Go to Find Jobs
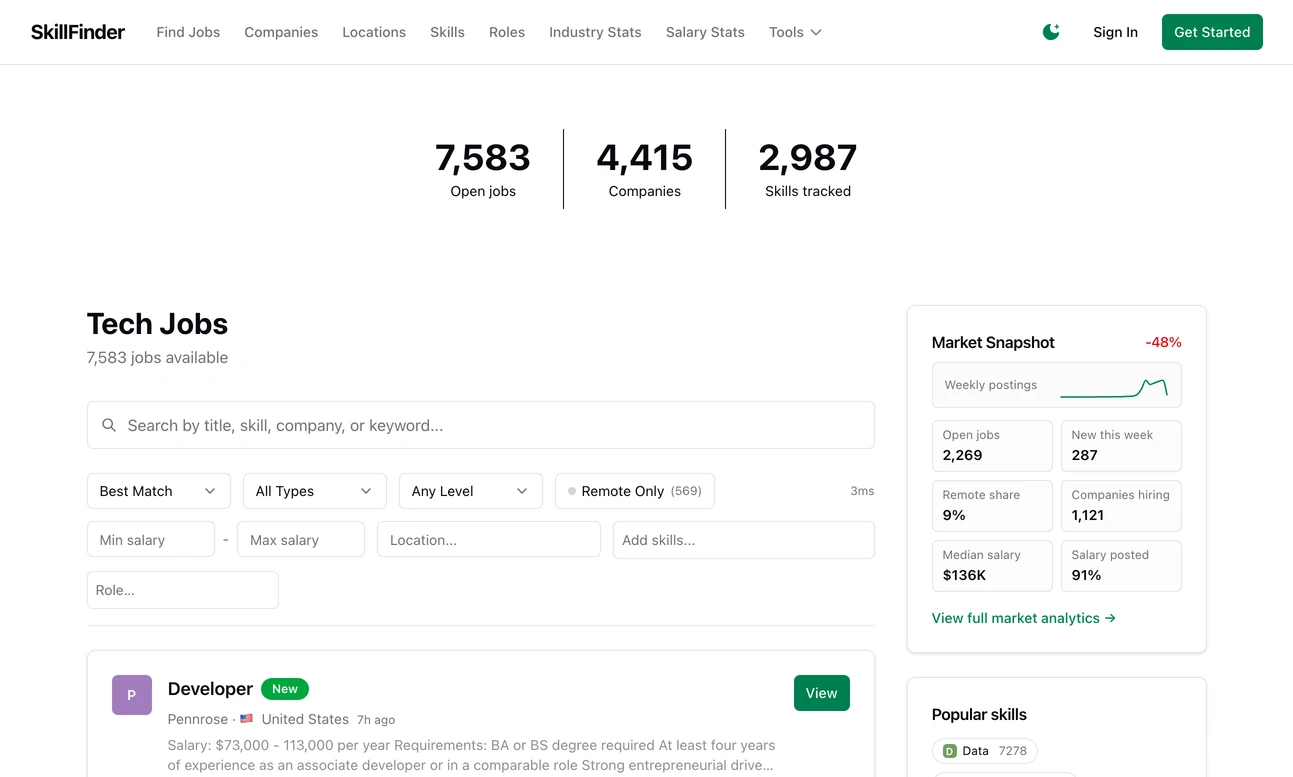 (188, 32)
